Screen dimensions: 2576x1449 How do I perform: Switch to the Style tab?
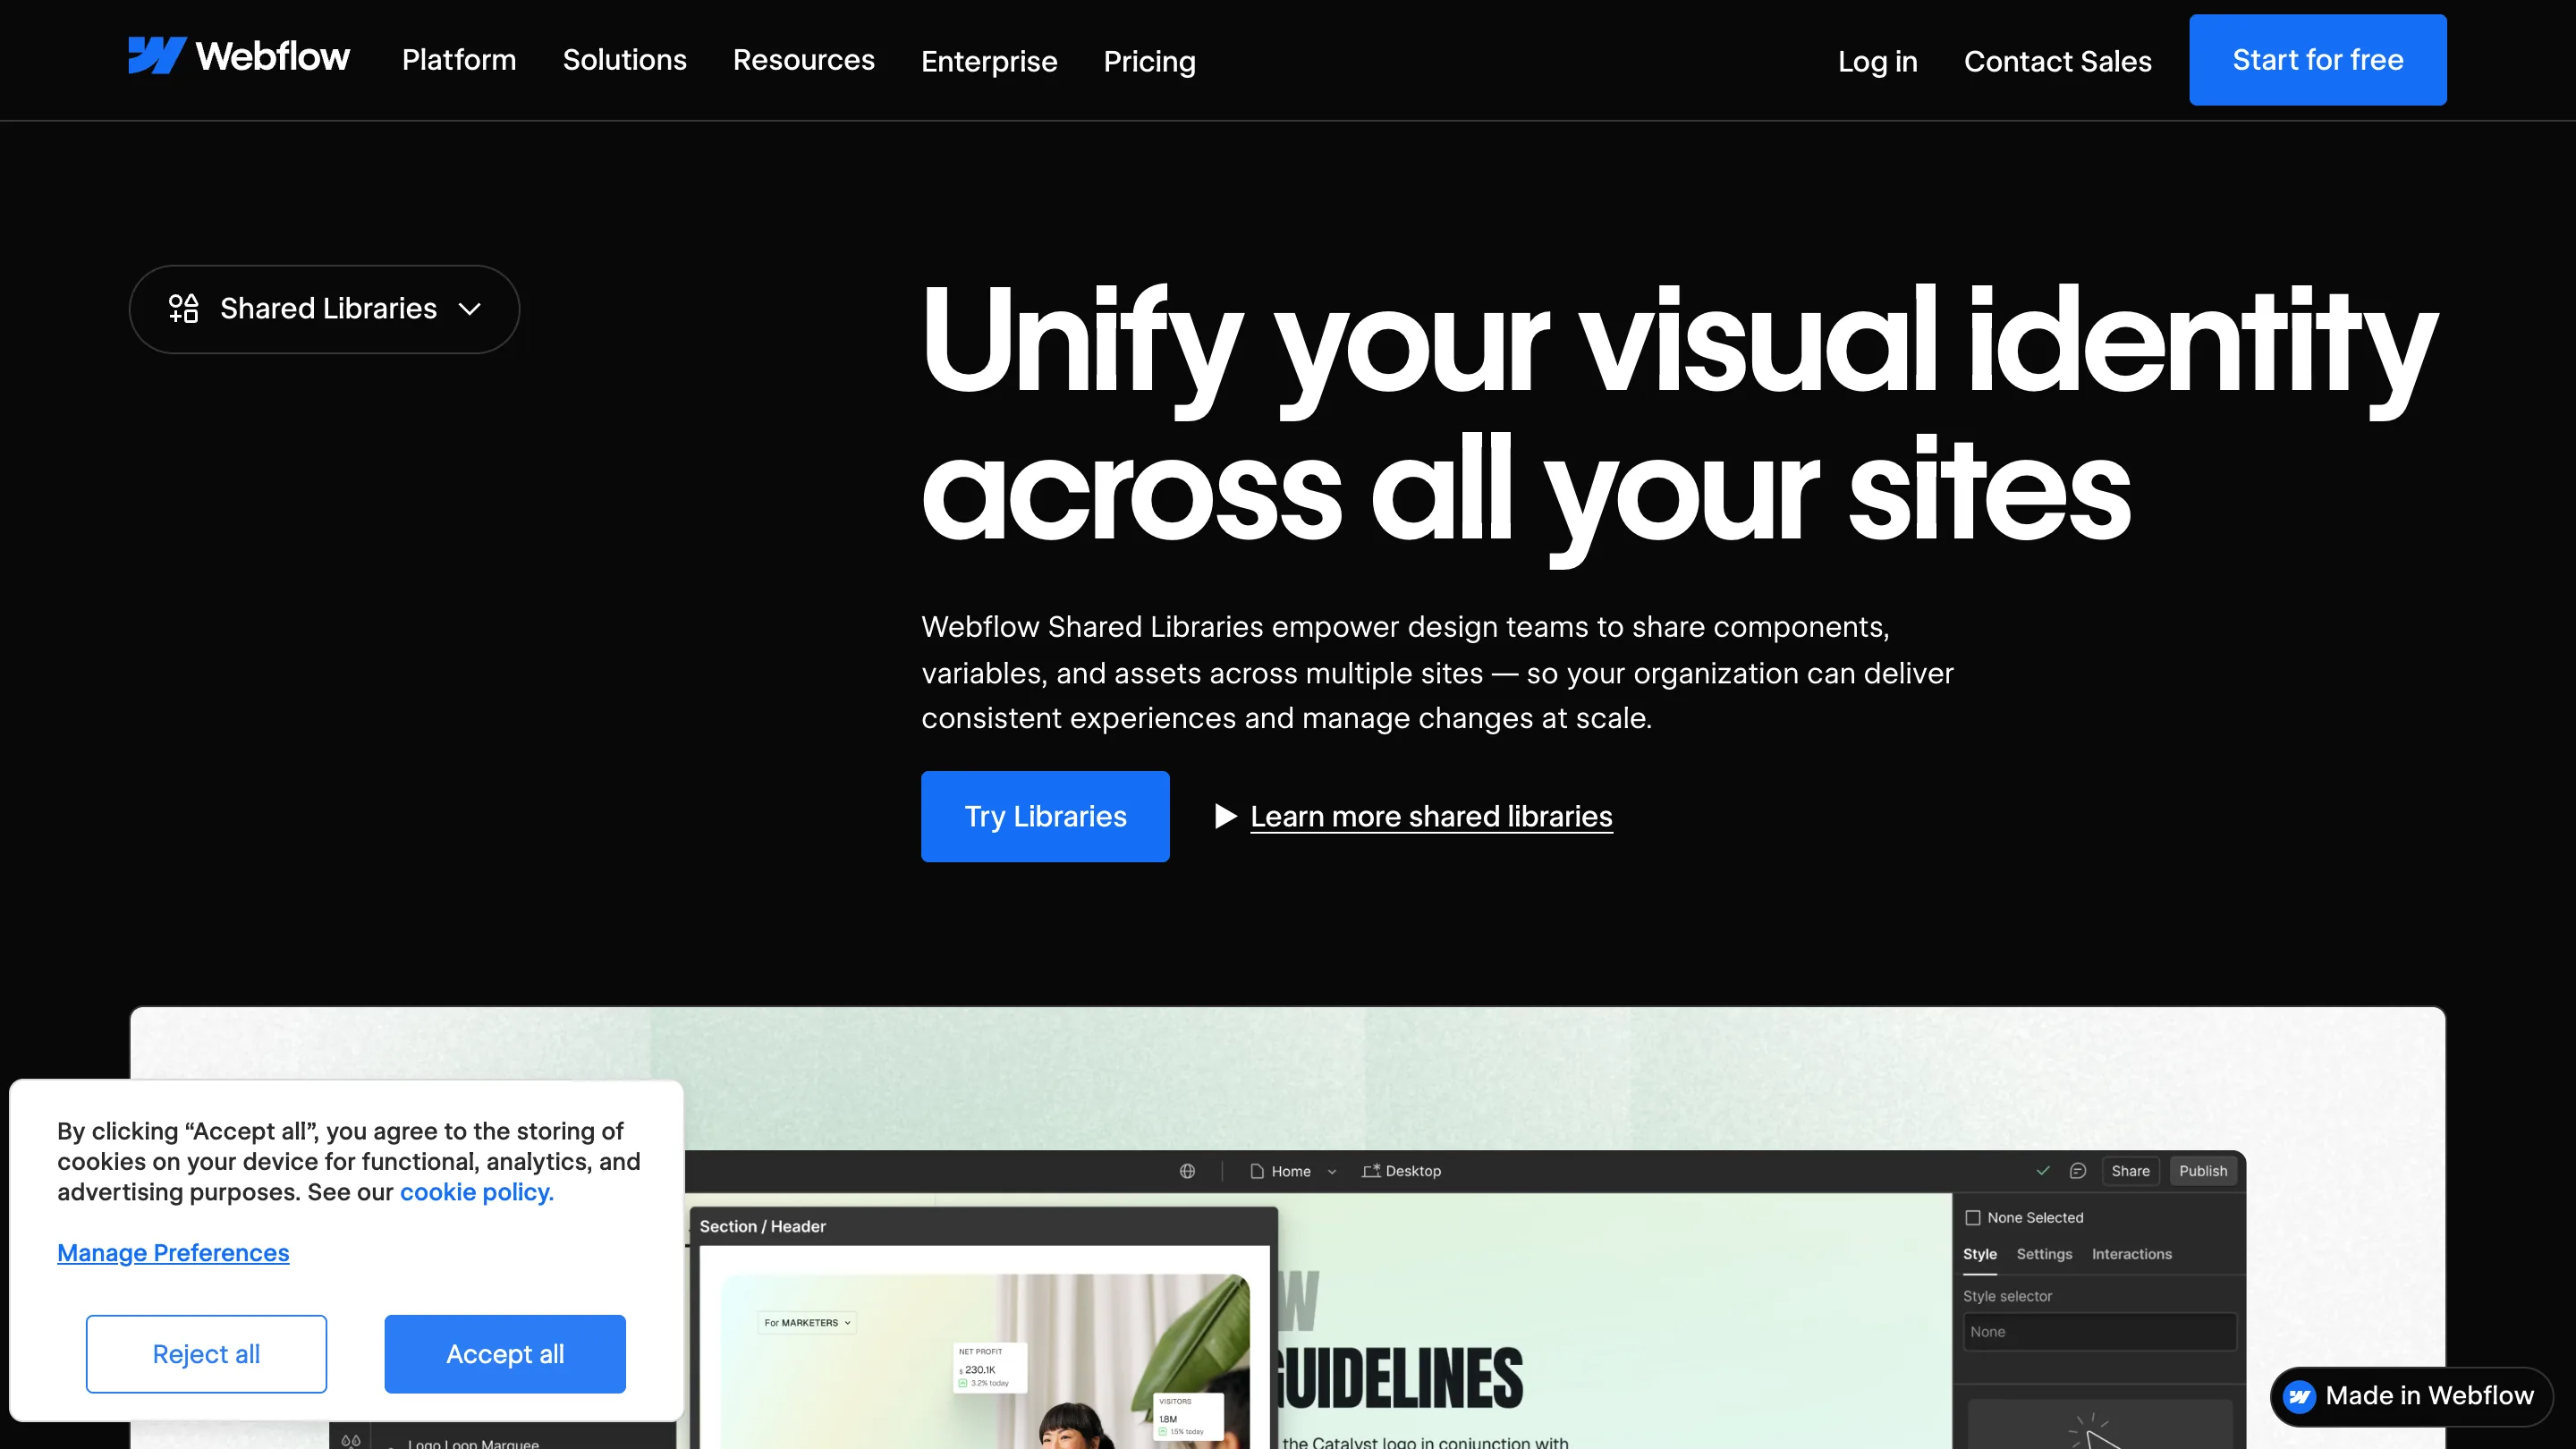point(1980,1254)
